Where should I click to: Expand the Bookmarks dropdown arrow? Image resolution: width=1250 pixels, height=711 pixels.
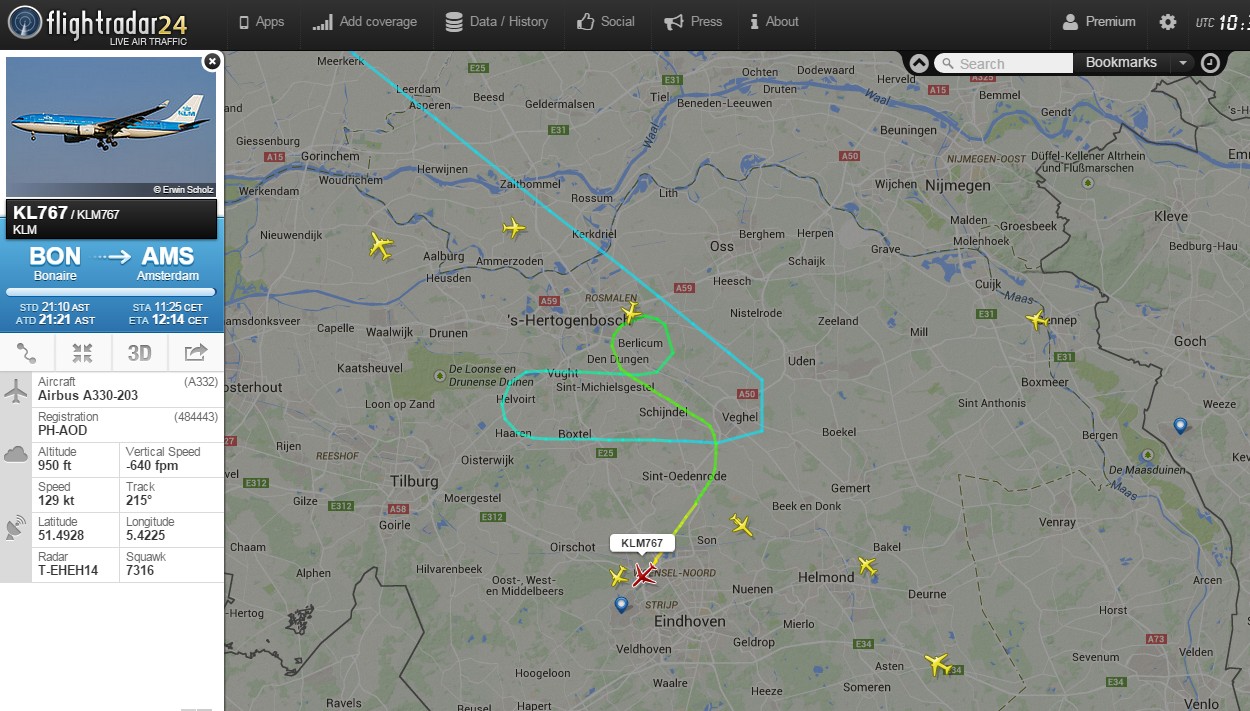pos(1183,63)
